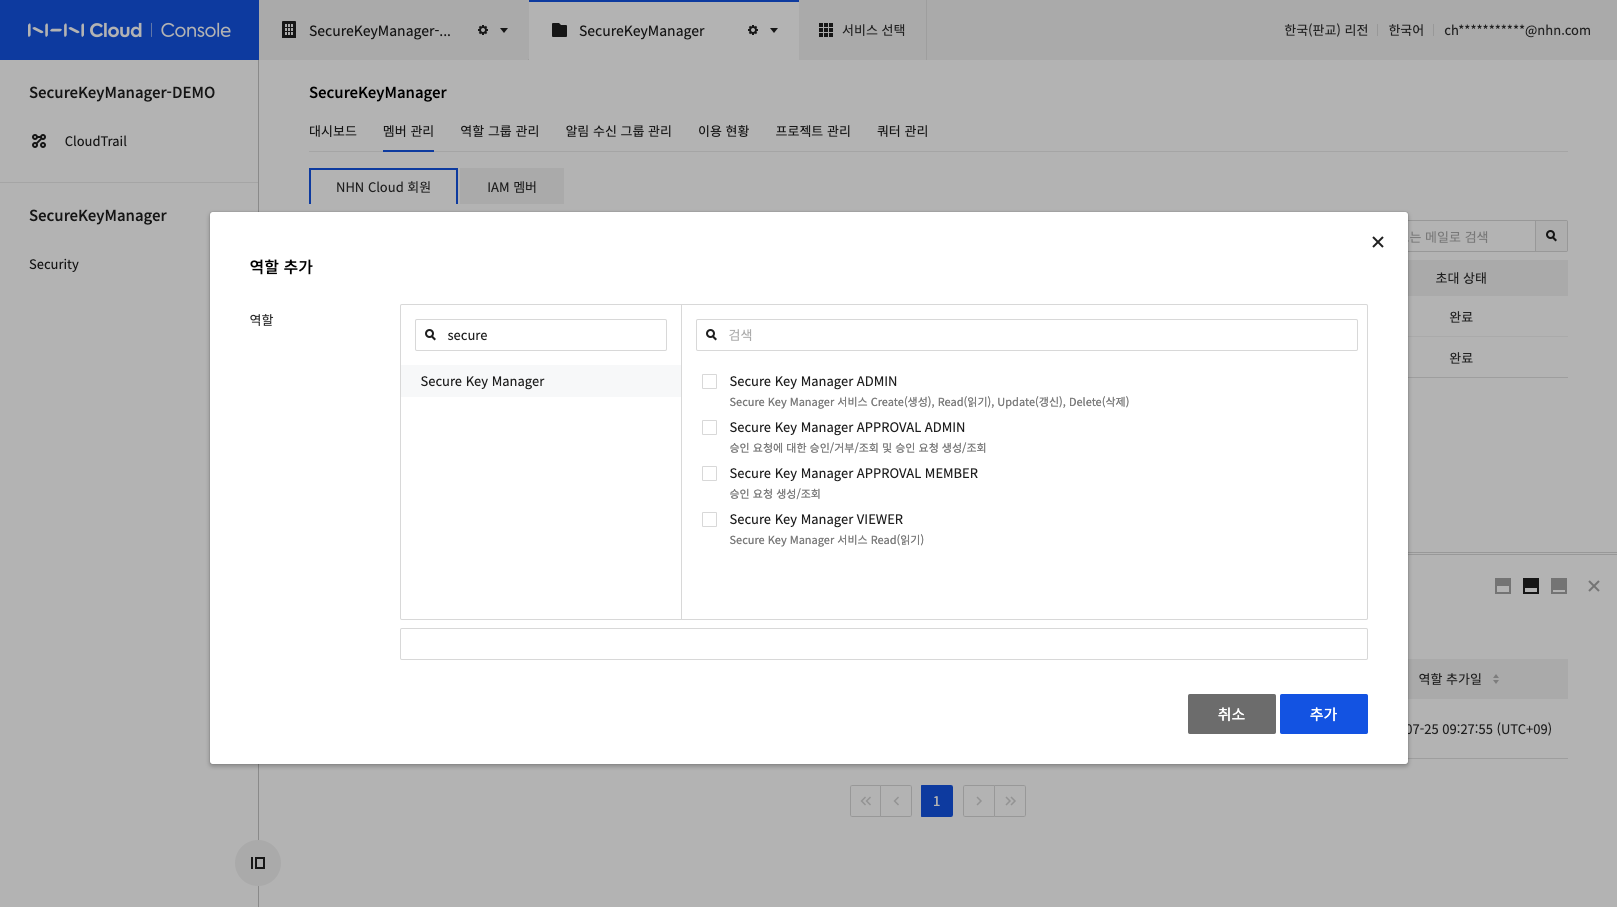The image size is (1617, 907).
Task: Click the member email search field
Action: click(x=1471, y=236)
